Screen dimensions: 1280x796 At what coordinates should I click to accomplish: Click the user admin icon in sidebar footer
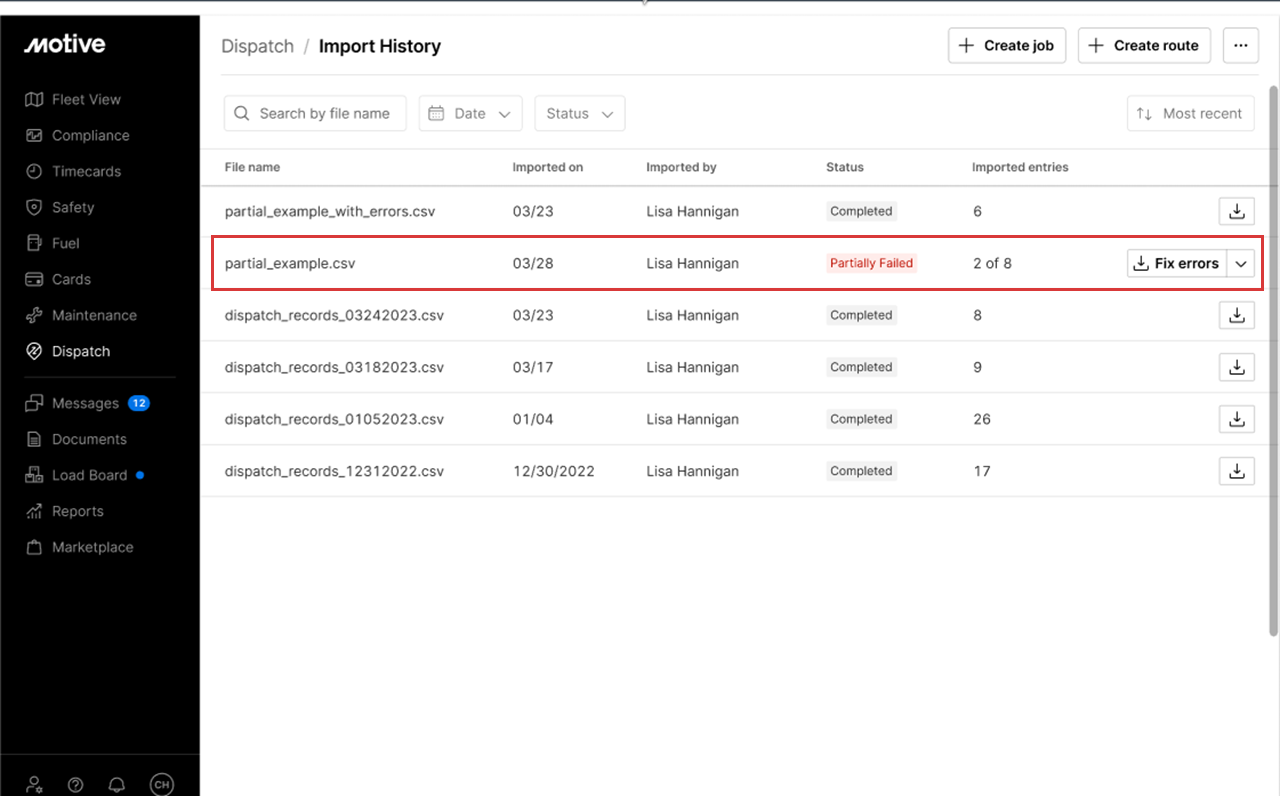pos(35,785)
